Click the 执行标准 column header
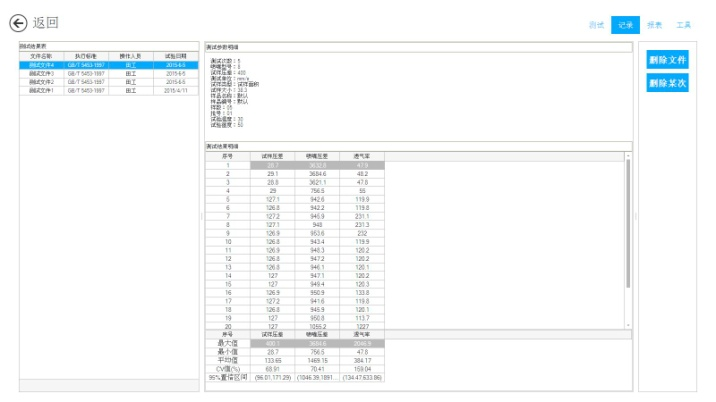The height and width of the screenshot is (402, 716). [x=85, y=56]
